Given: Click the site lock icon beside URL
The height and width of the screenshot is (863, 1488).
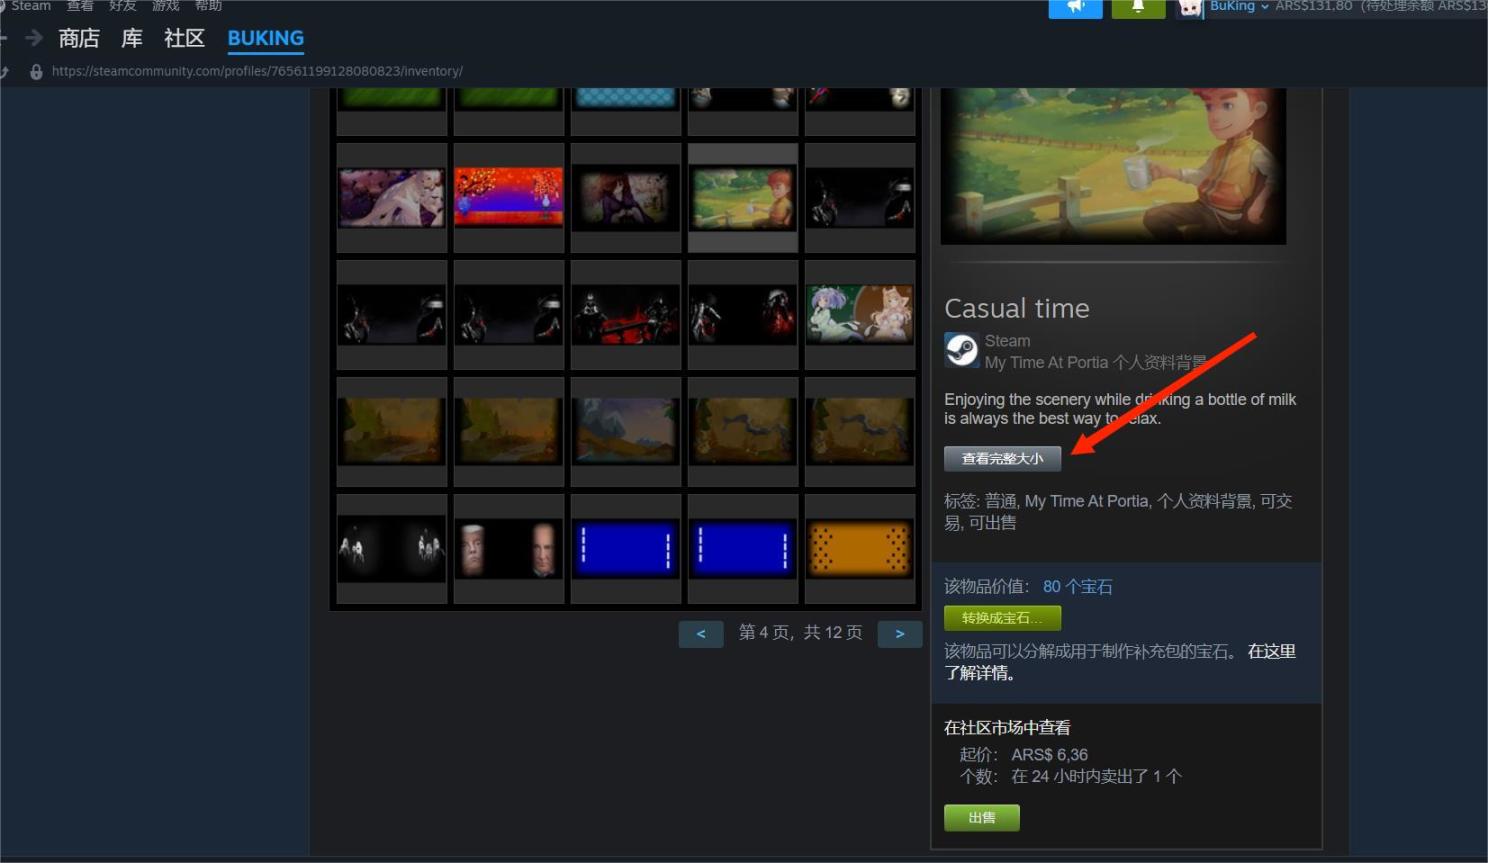Looking at the screenshot, I should click(36, 71).
